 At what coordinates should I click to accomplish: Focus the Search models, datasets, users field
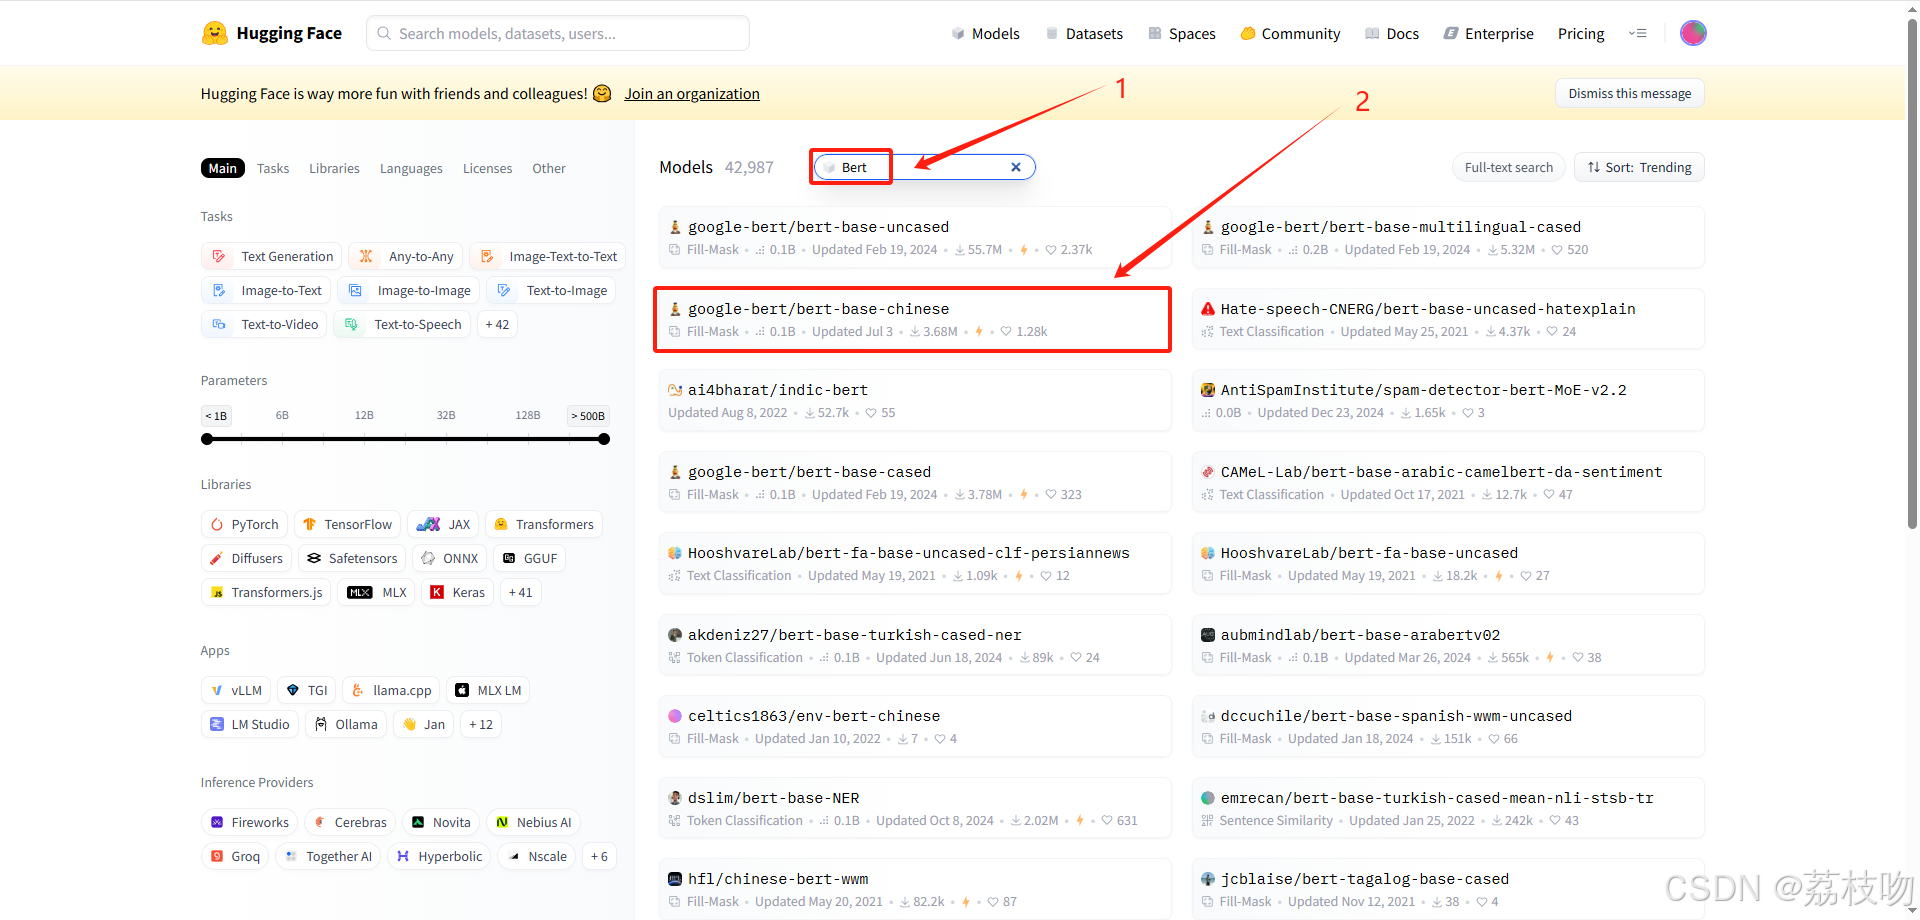tap(558, 33)
